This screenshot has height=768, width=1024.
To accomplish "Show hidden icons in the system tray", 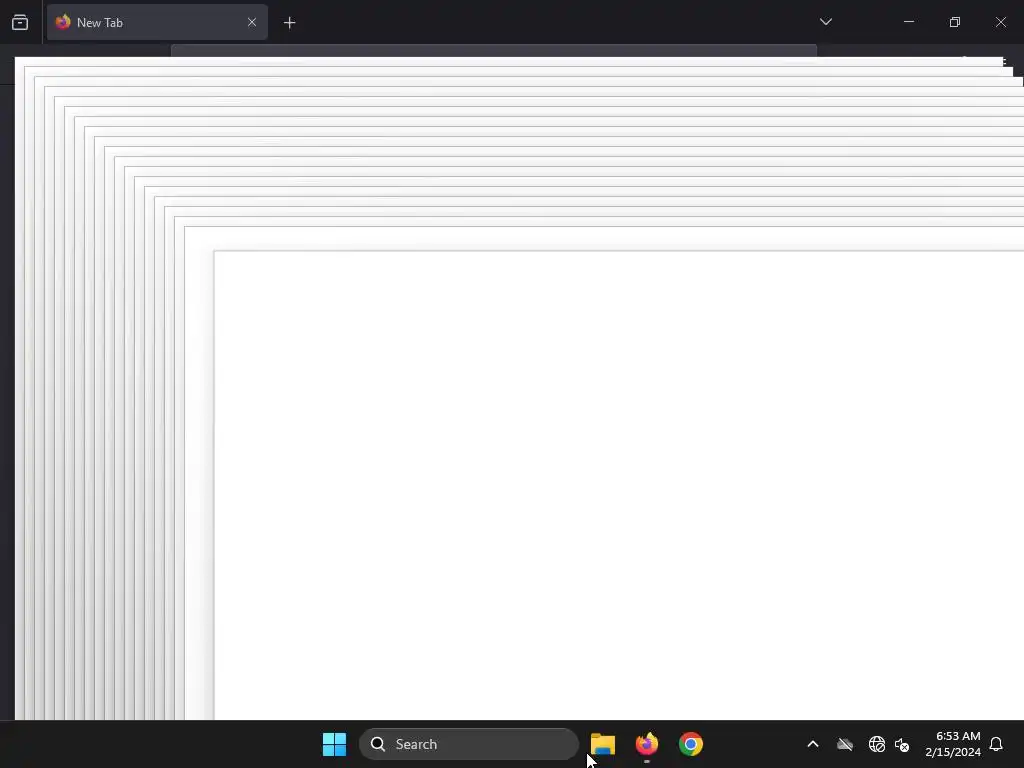I will 813,744.
